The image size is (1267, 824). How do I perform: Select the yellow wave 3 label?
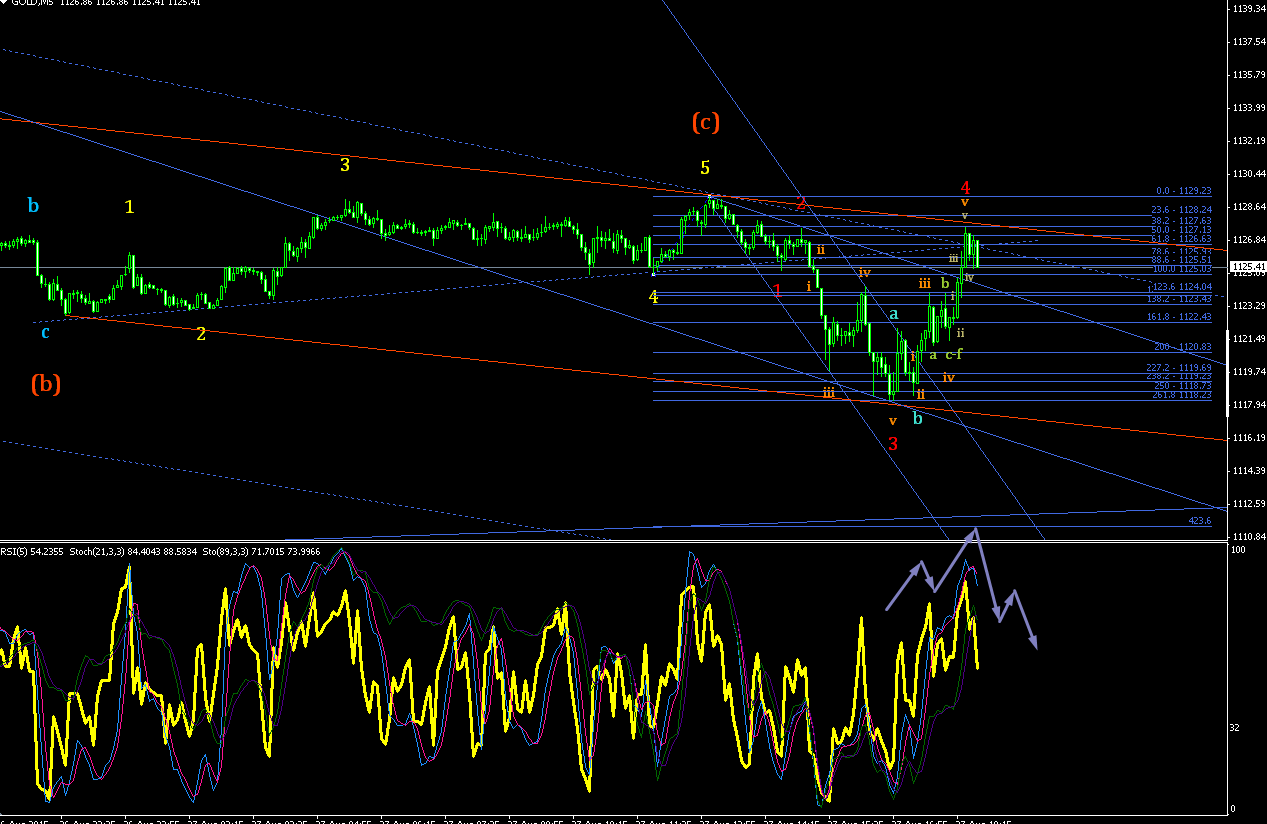(x=345, y=165)
